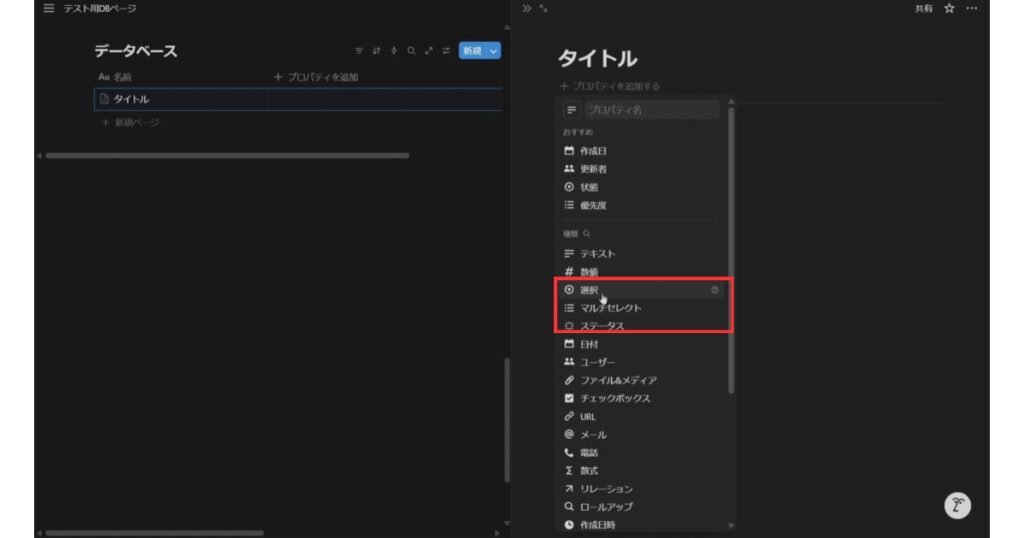Expand the 新規 button dropdown arrow
The image size is (1024, 538).
tap(493, 51)
